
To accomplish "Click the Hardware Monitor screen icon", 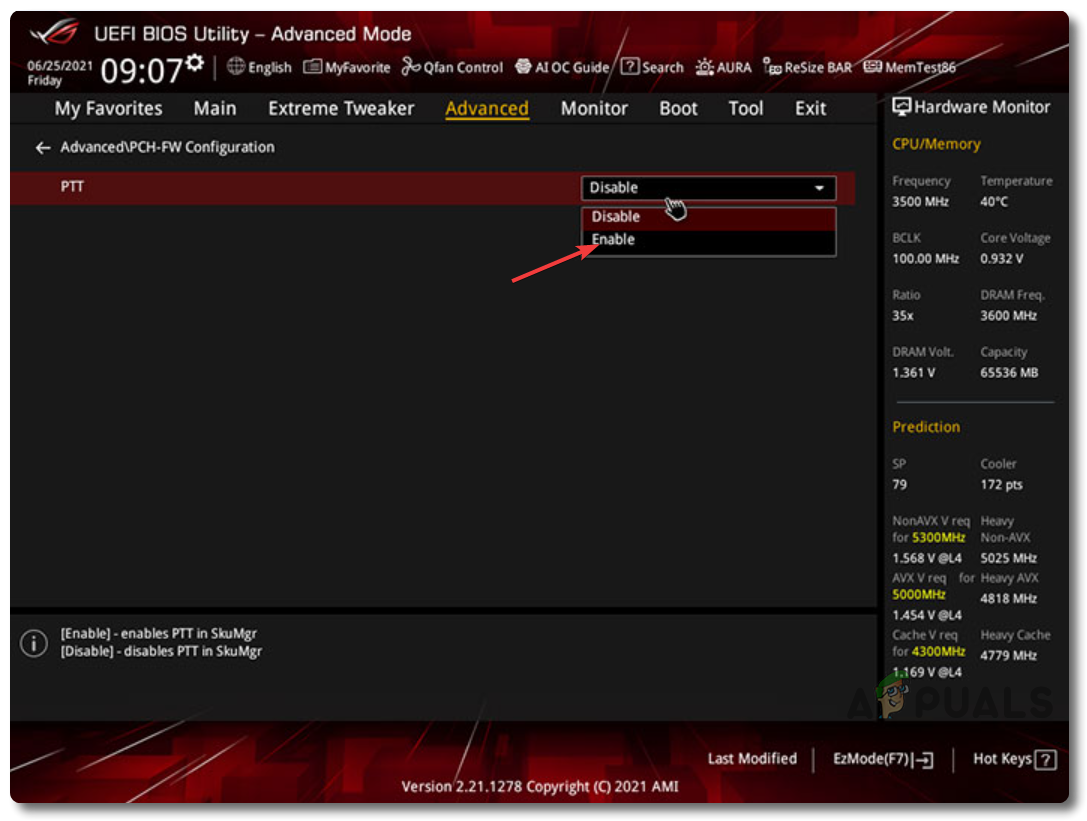I will [901, 107].
